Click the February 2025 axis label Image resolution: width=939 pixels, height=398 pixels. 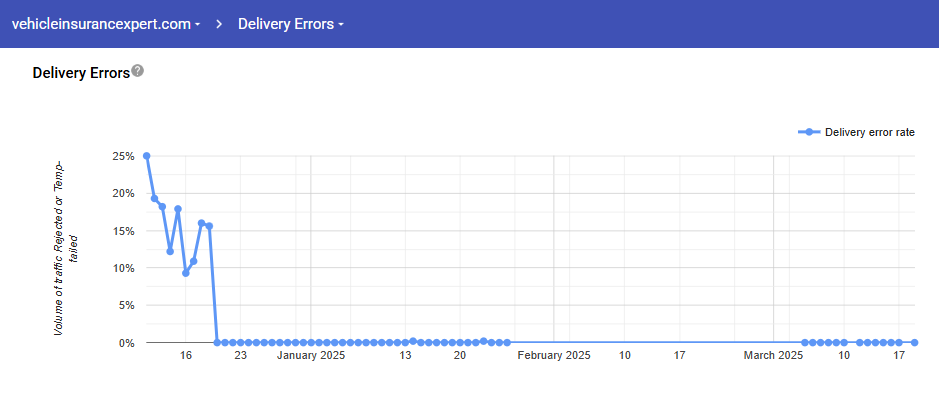[x=554, y=356]
